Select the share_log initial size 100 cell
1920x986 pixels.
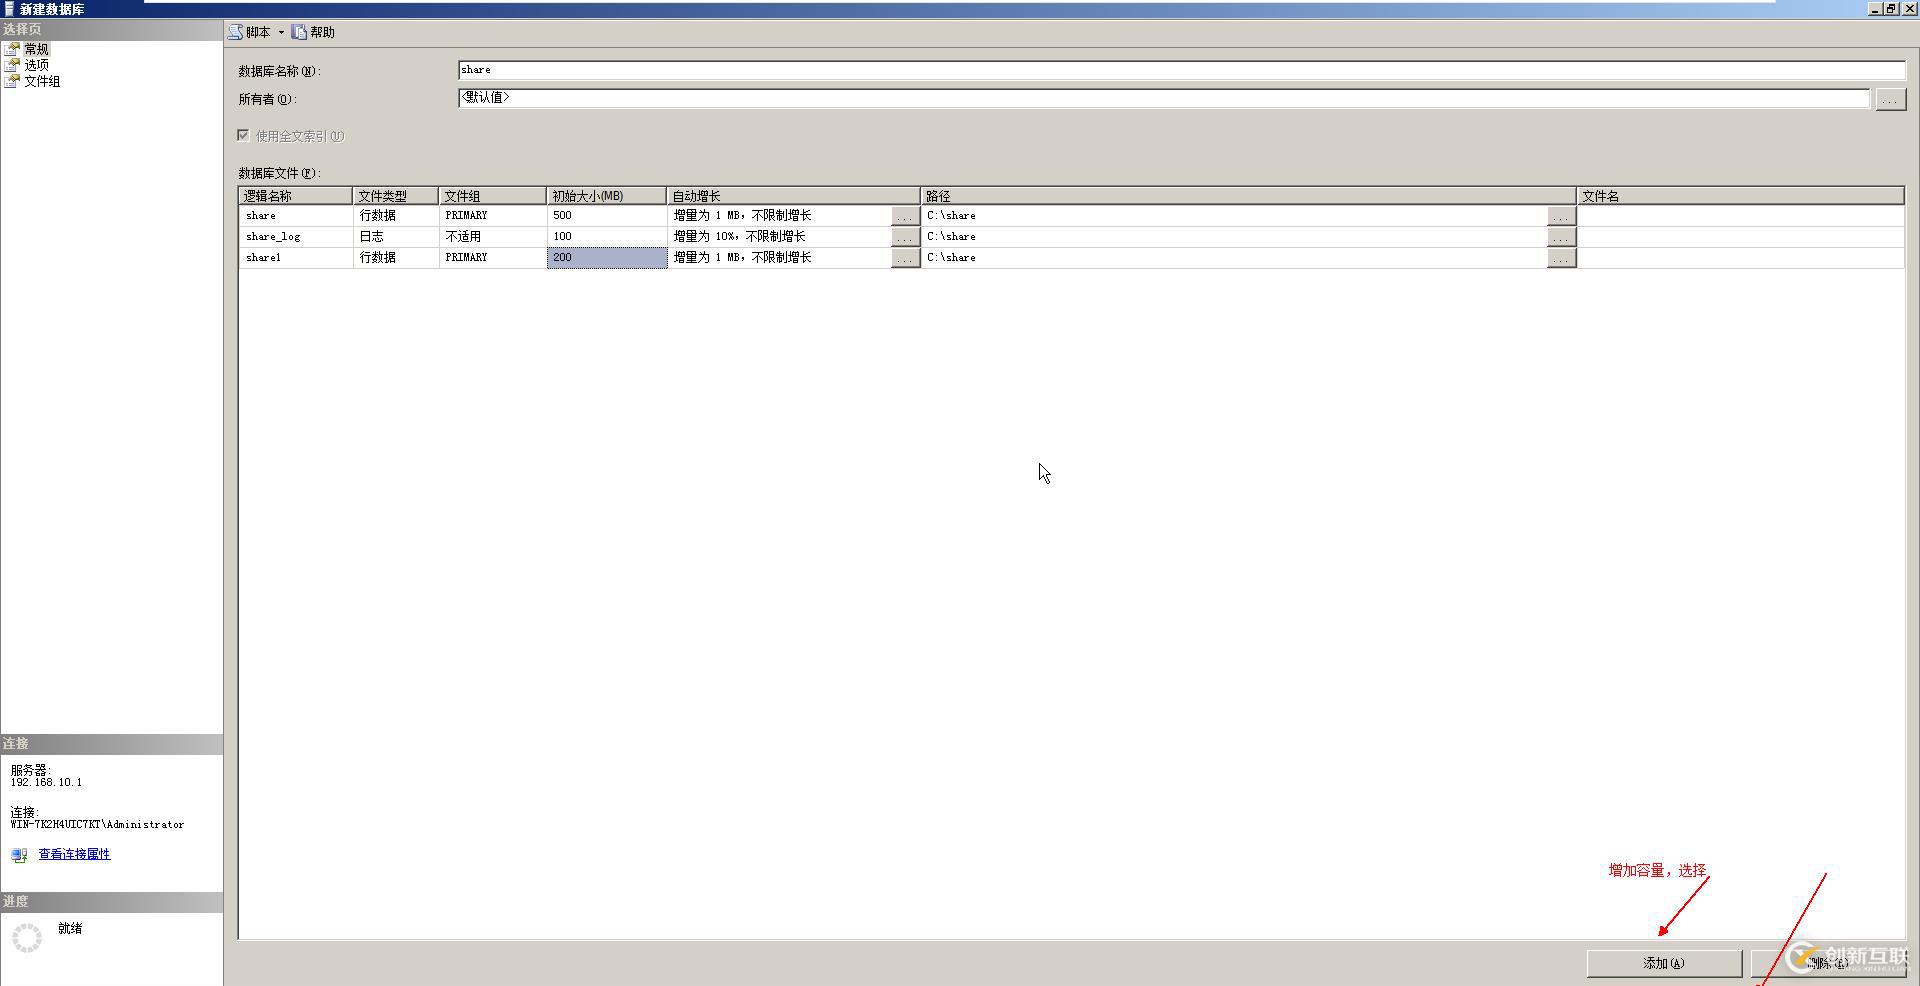(607, 237)
